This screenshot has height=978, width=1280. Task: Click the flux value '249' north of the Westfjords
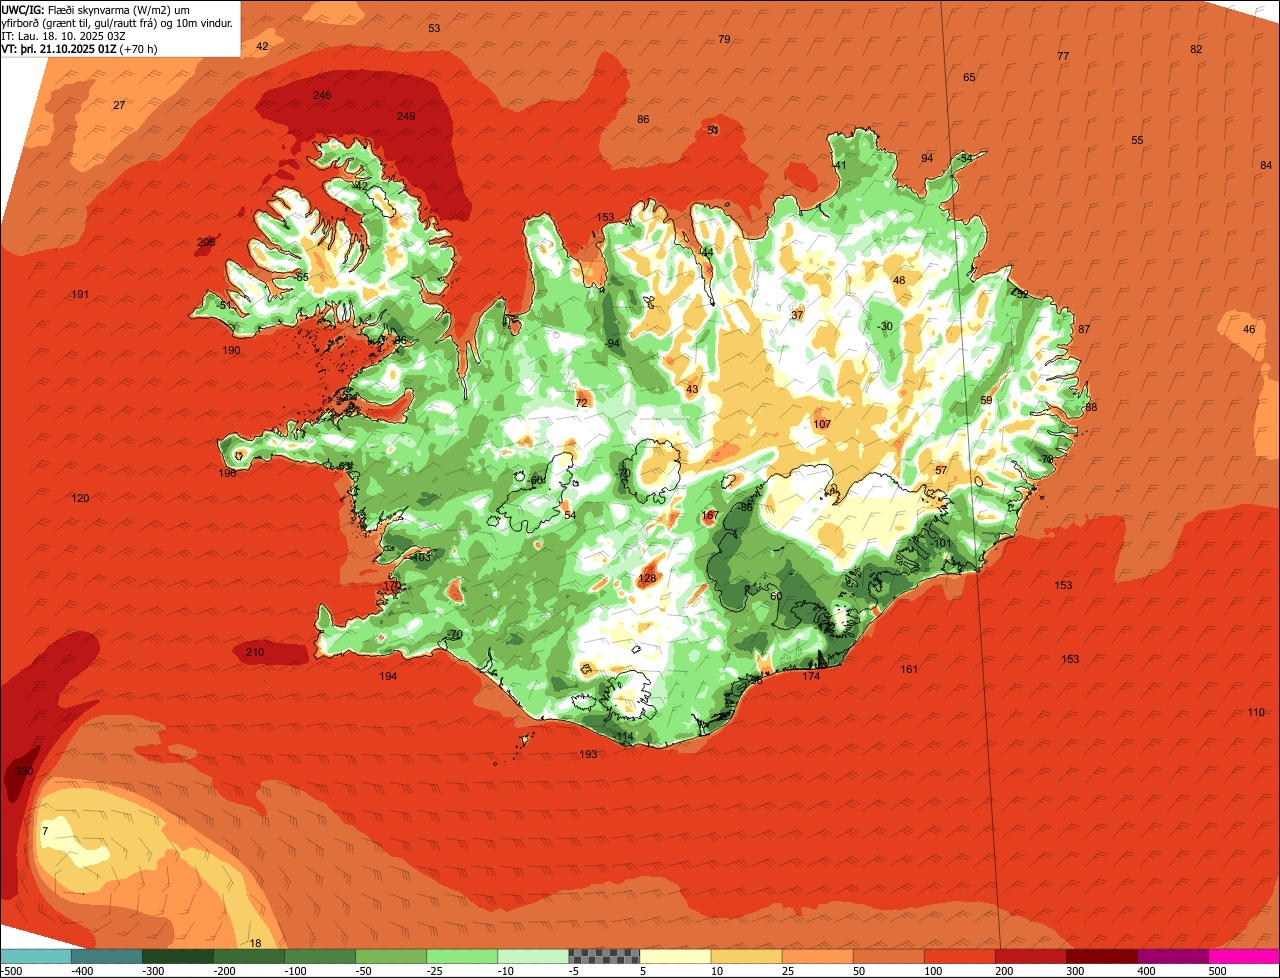(x=406, y=116)
